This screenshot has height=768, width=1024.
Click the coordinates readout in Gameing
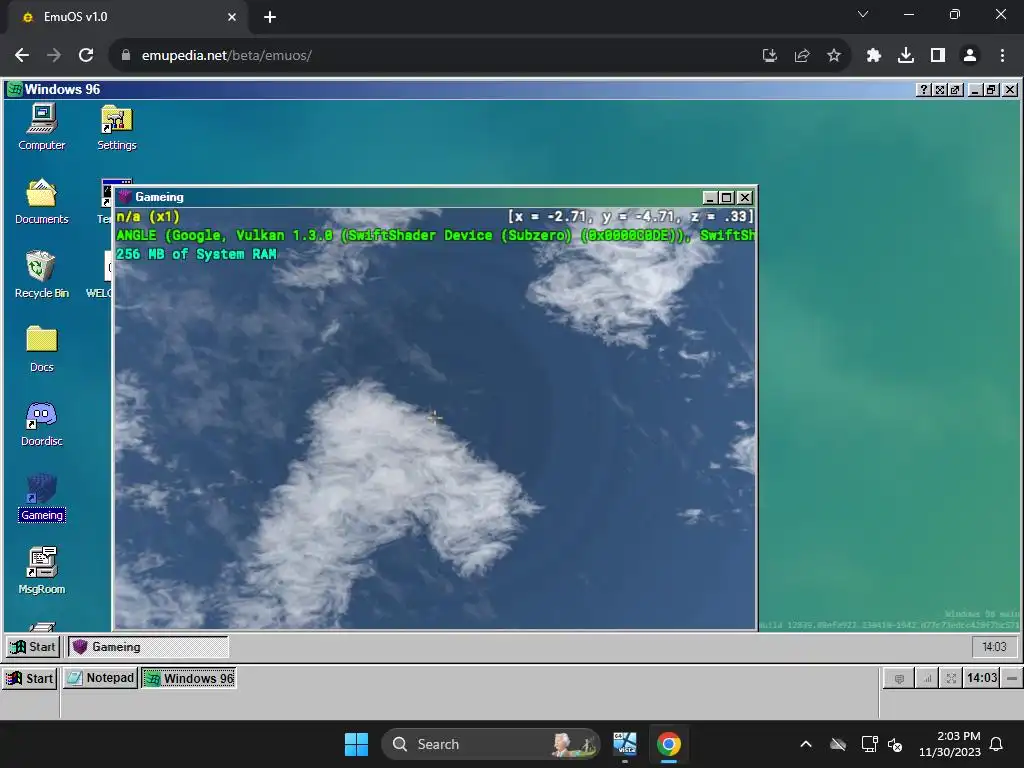click(x=630, y=217)
